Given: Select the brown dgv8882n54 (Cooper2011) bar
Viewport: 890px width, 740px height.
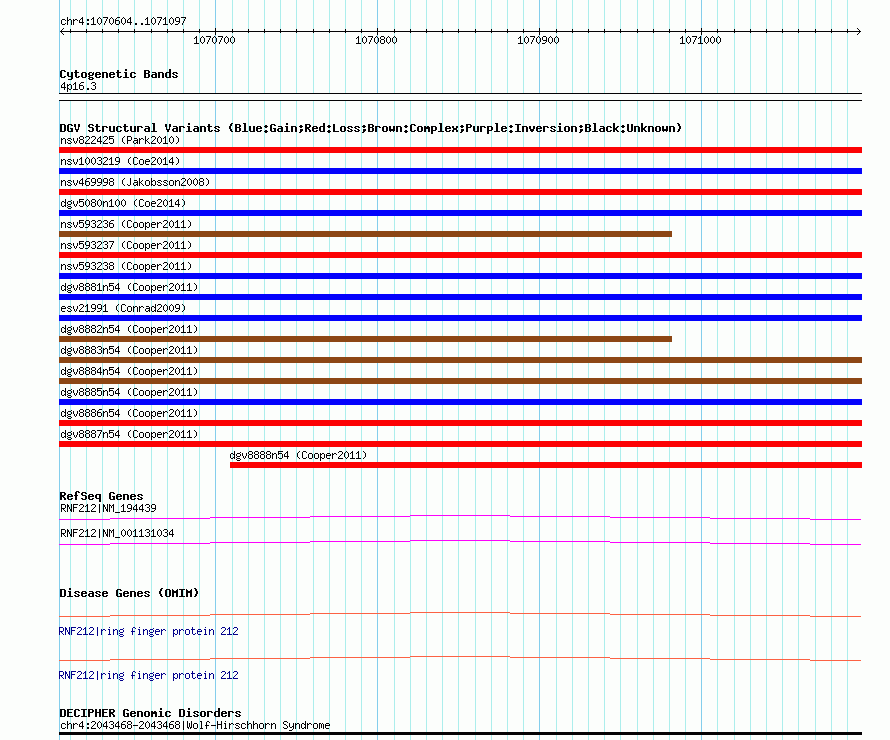Looking at the screenshot, I should tap(366, 339).
